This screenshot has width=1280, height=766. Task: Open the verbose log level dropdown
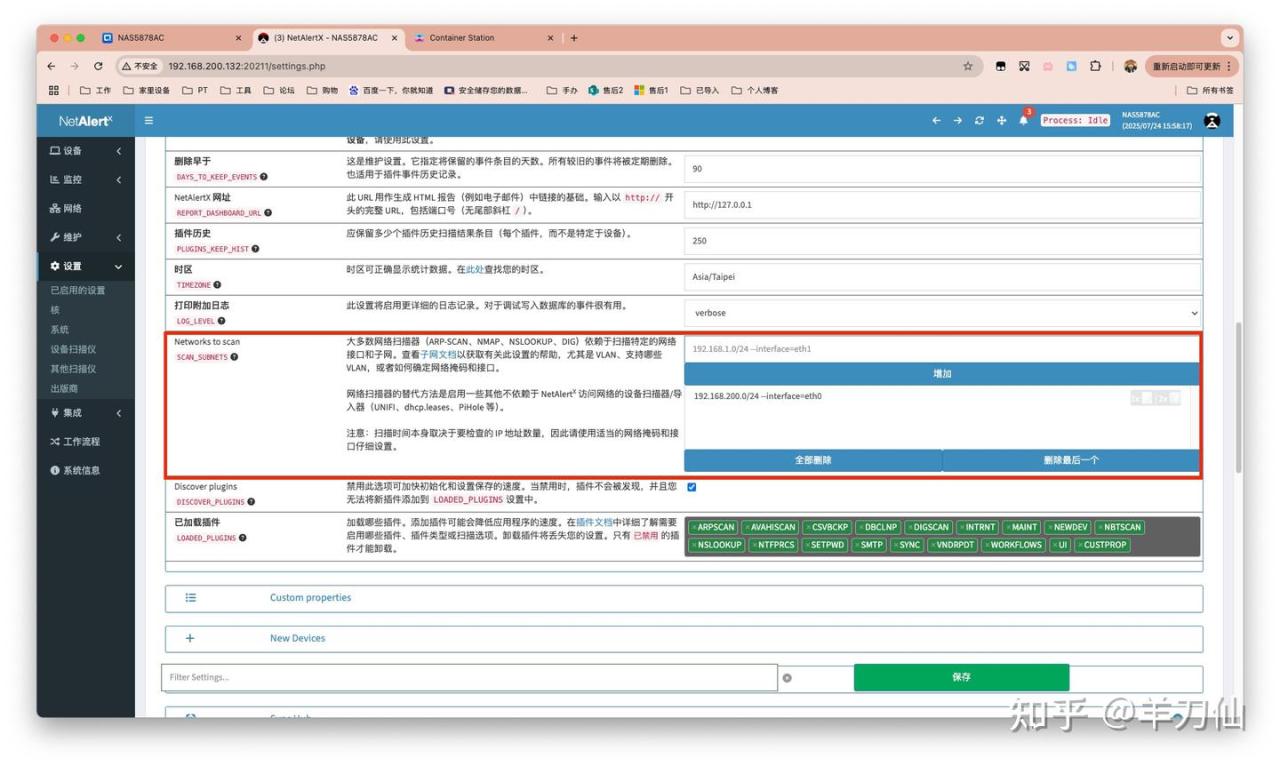click(x=941, y=313)
